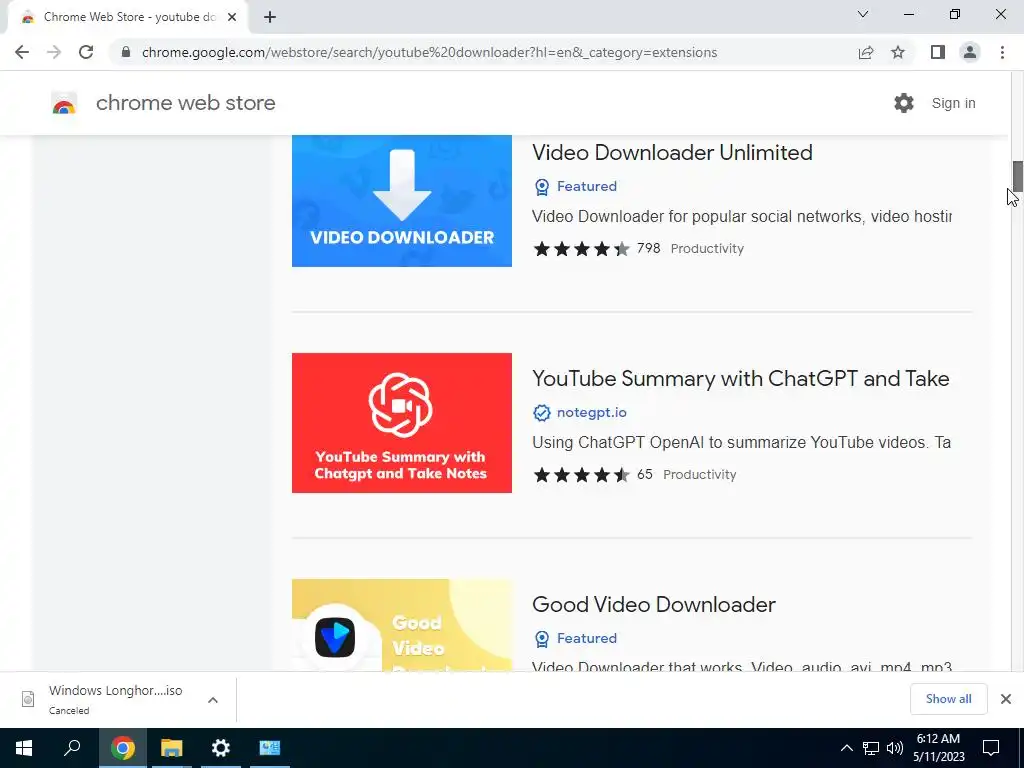Screen dimensions: 1024x768
Task: Open network status tray icon
Action: tap(871, 748)
